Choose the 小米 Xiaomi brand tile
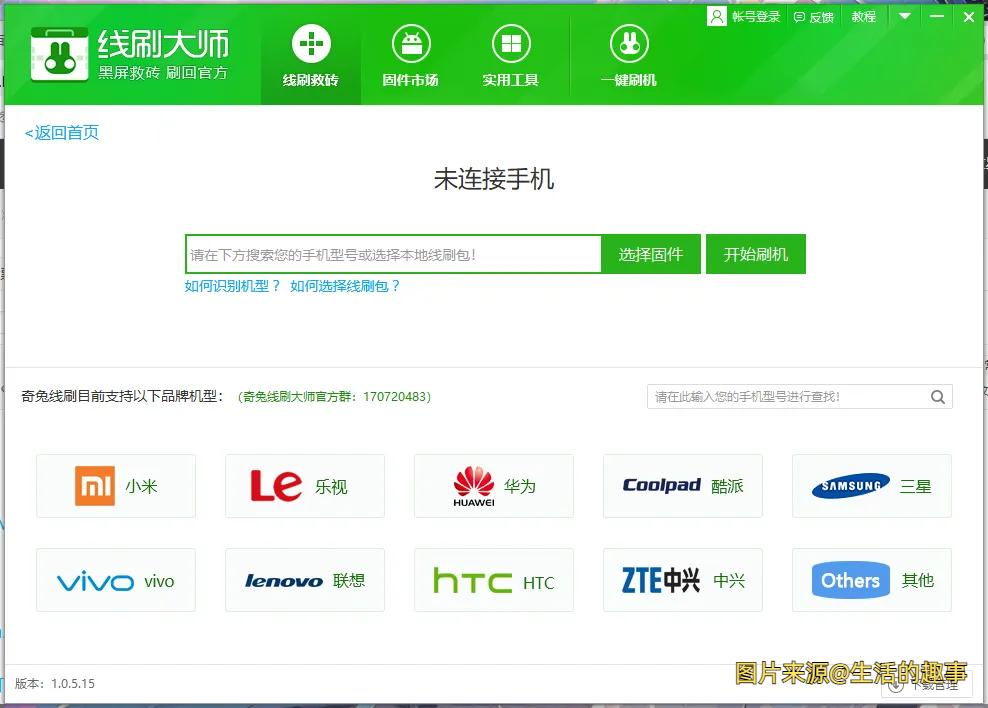The image size is (988, 708). tap(116, 486)
